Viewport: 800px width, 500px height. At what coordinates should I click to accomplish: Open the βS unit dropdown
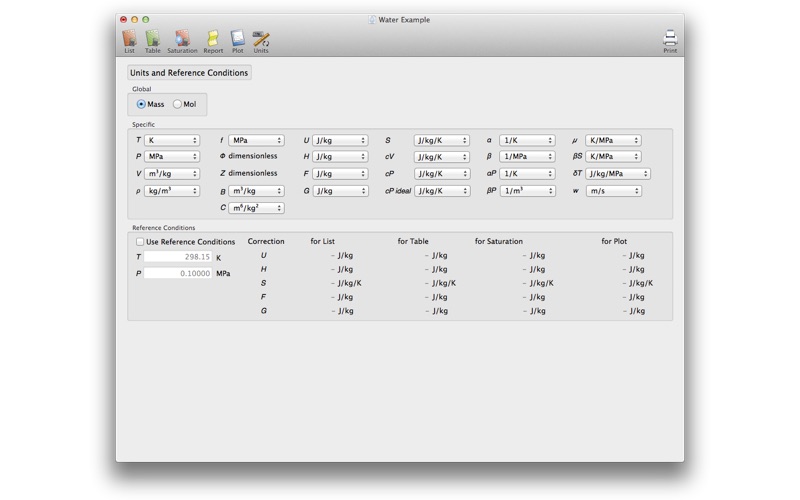(x=613, y=157)
